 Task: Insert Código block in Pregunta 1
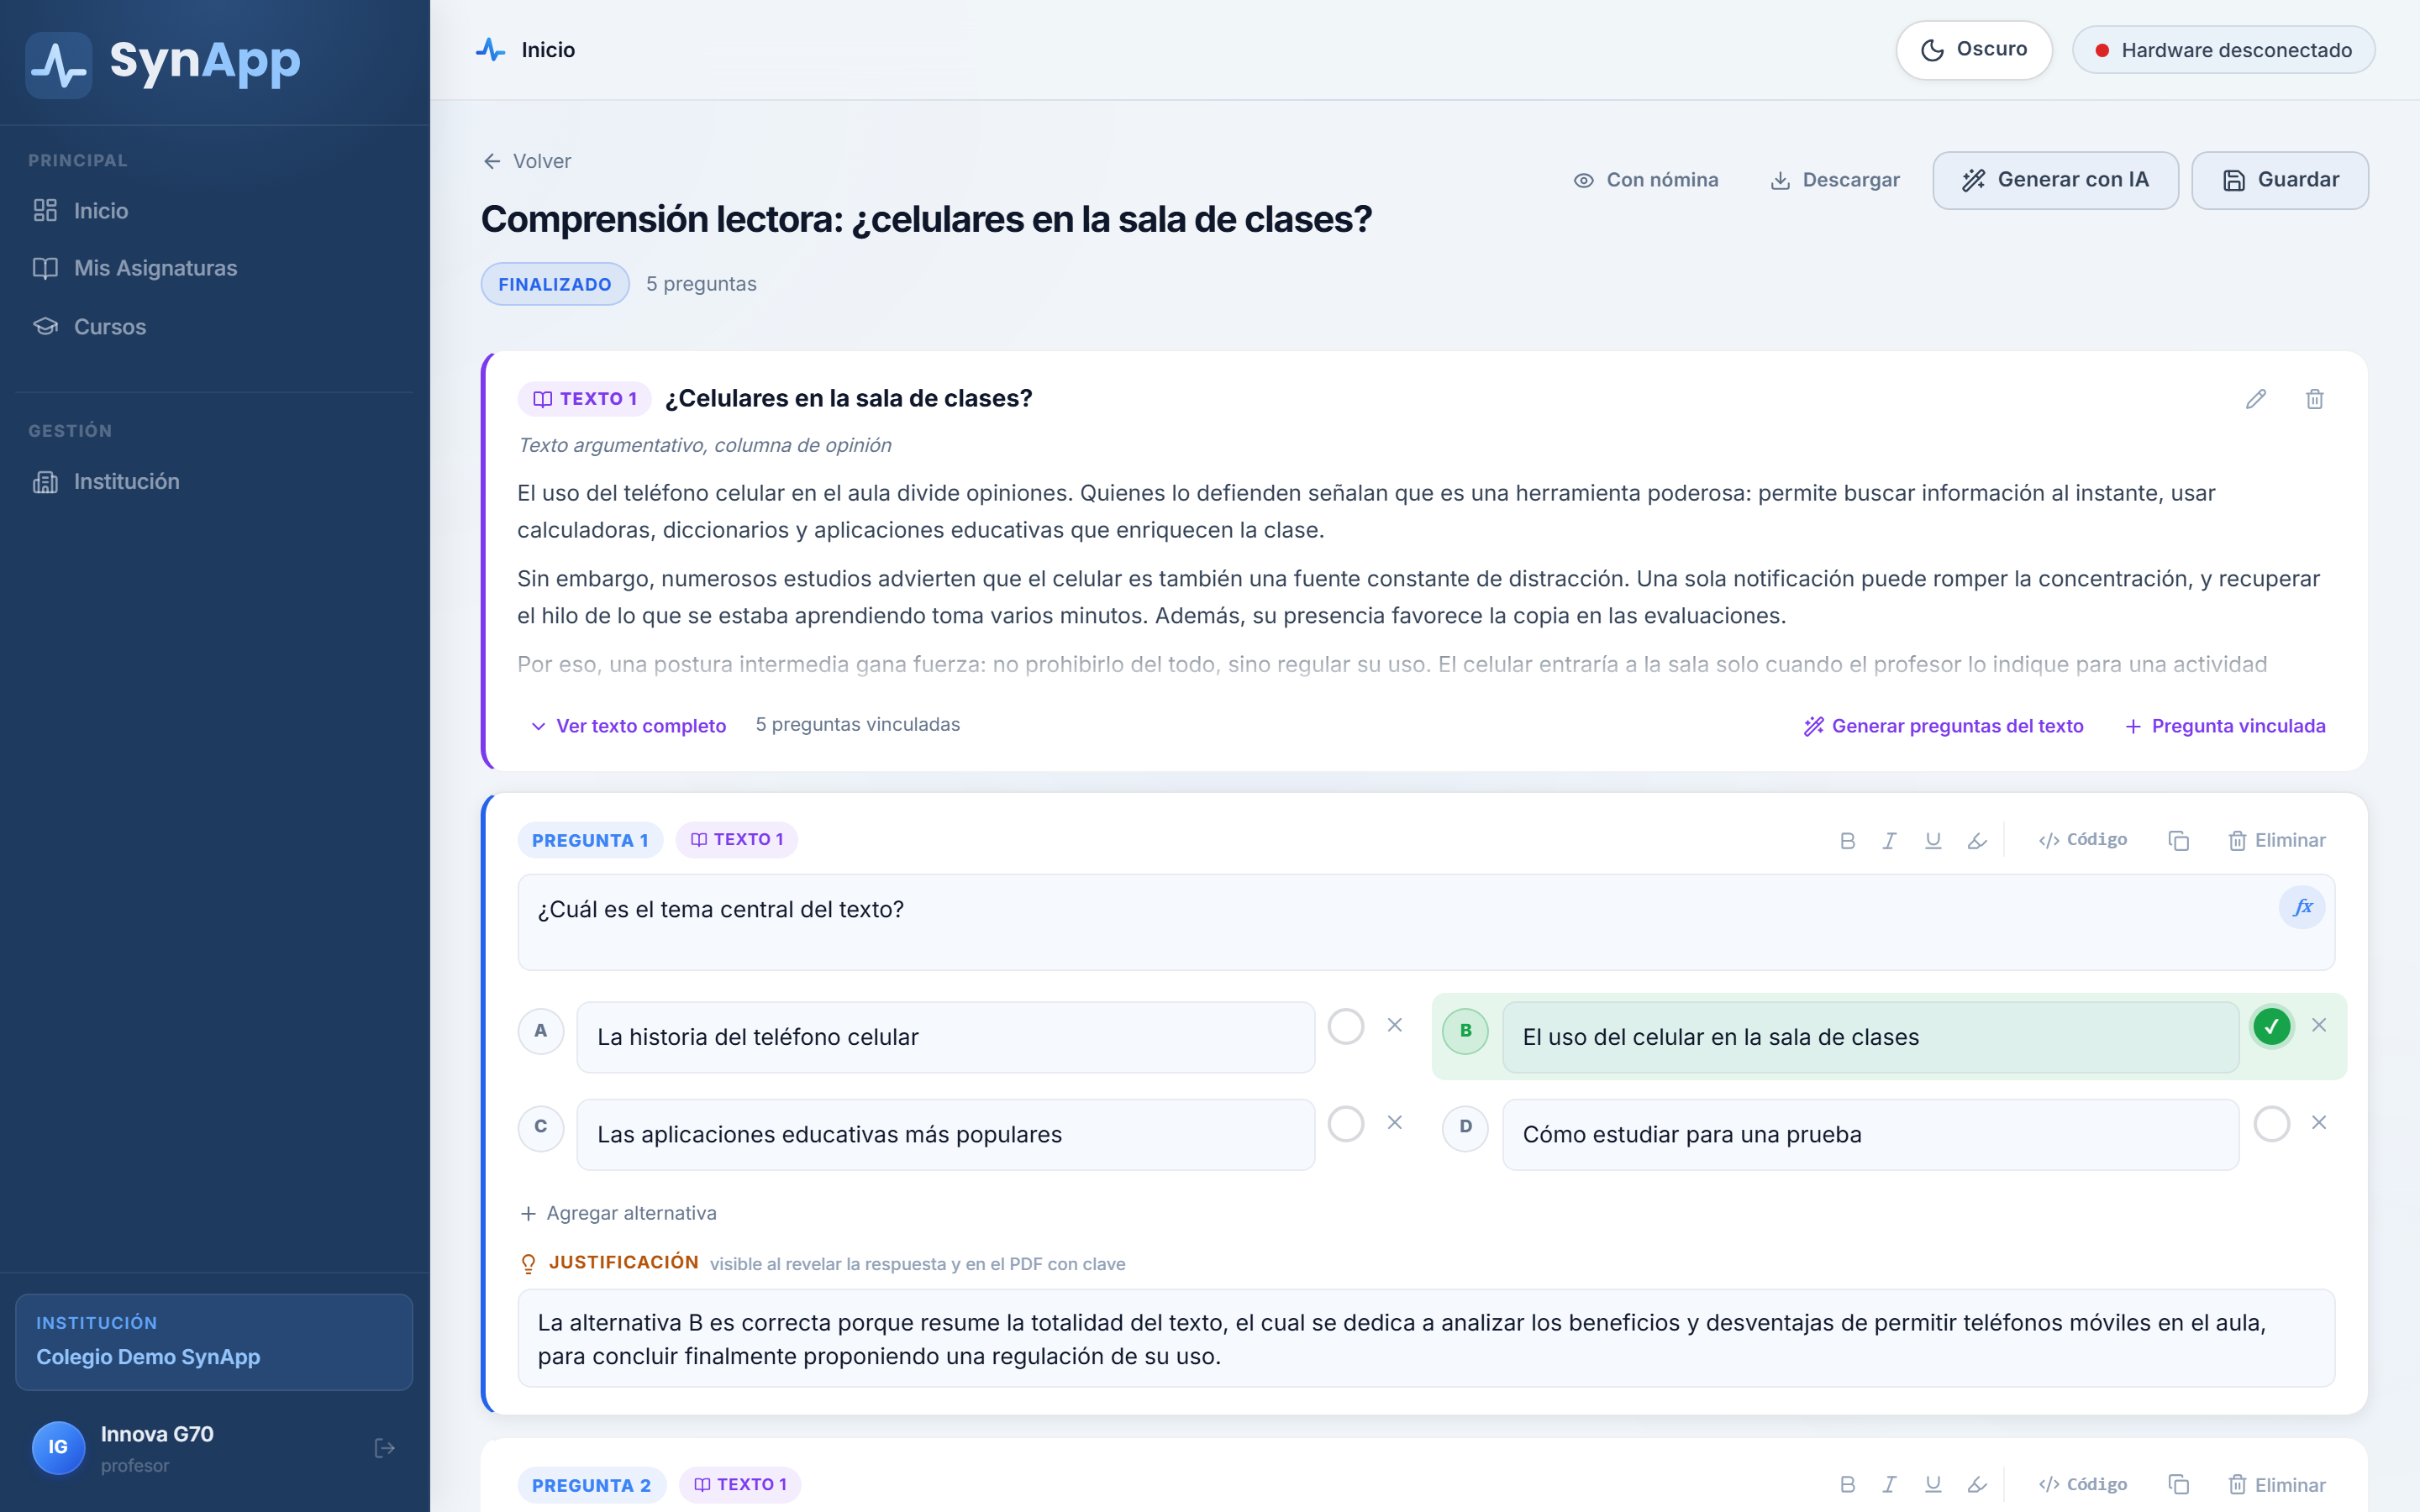[x=2082, y=840]
